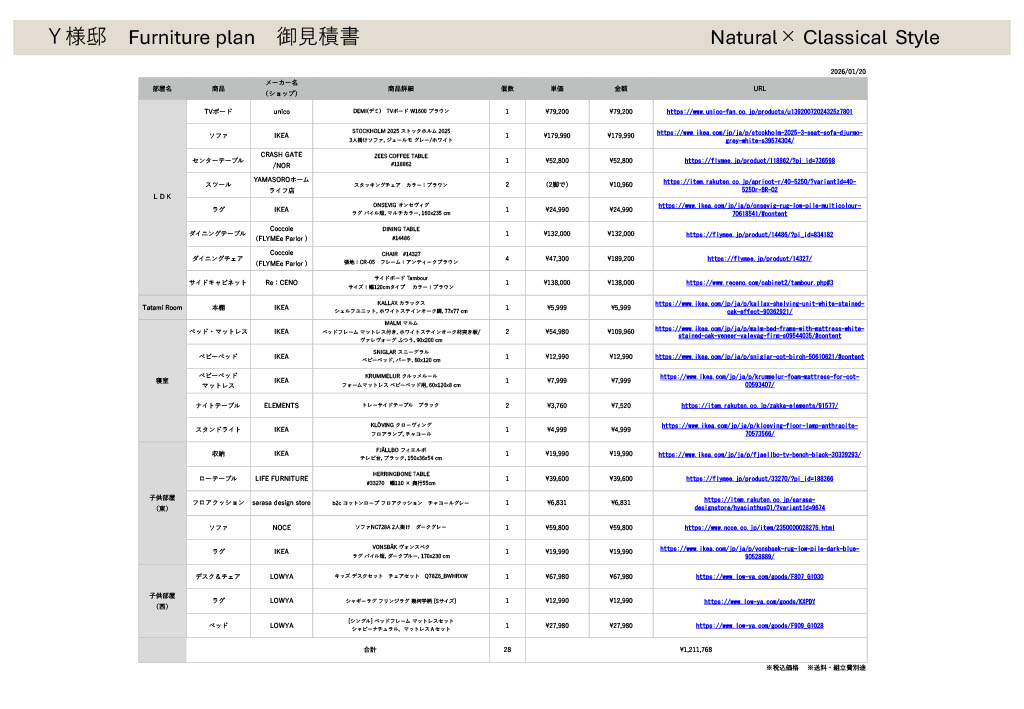Open the IKEA FJÄLLBO TV bench link
The width and height of the screenshot is (1024, 709).
(x=760, y=454)
